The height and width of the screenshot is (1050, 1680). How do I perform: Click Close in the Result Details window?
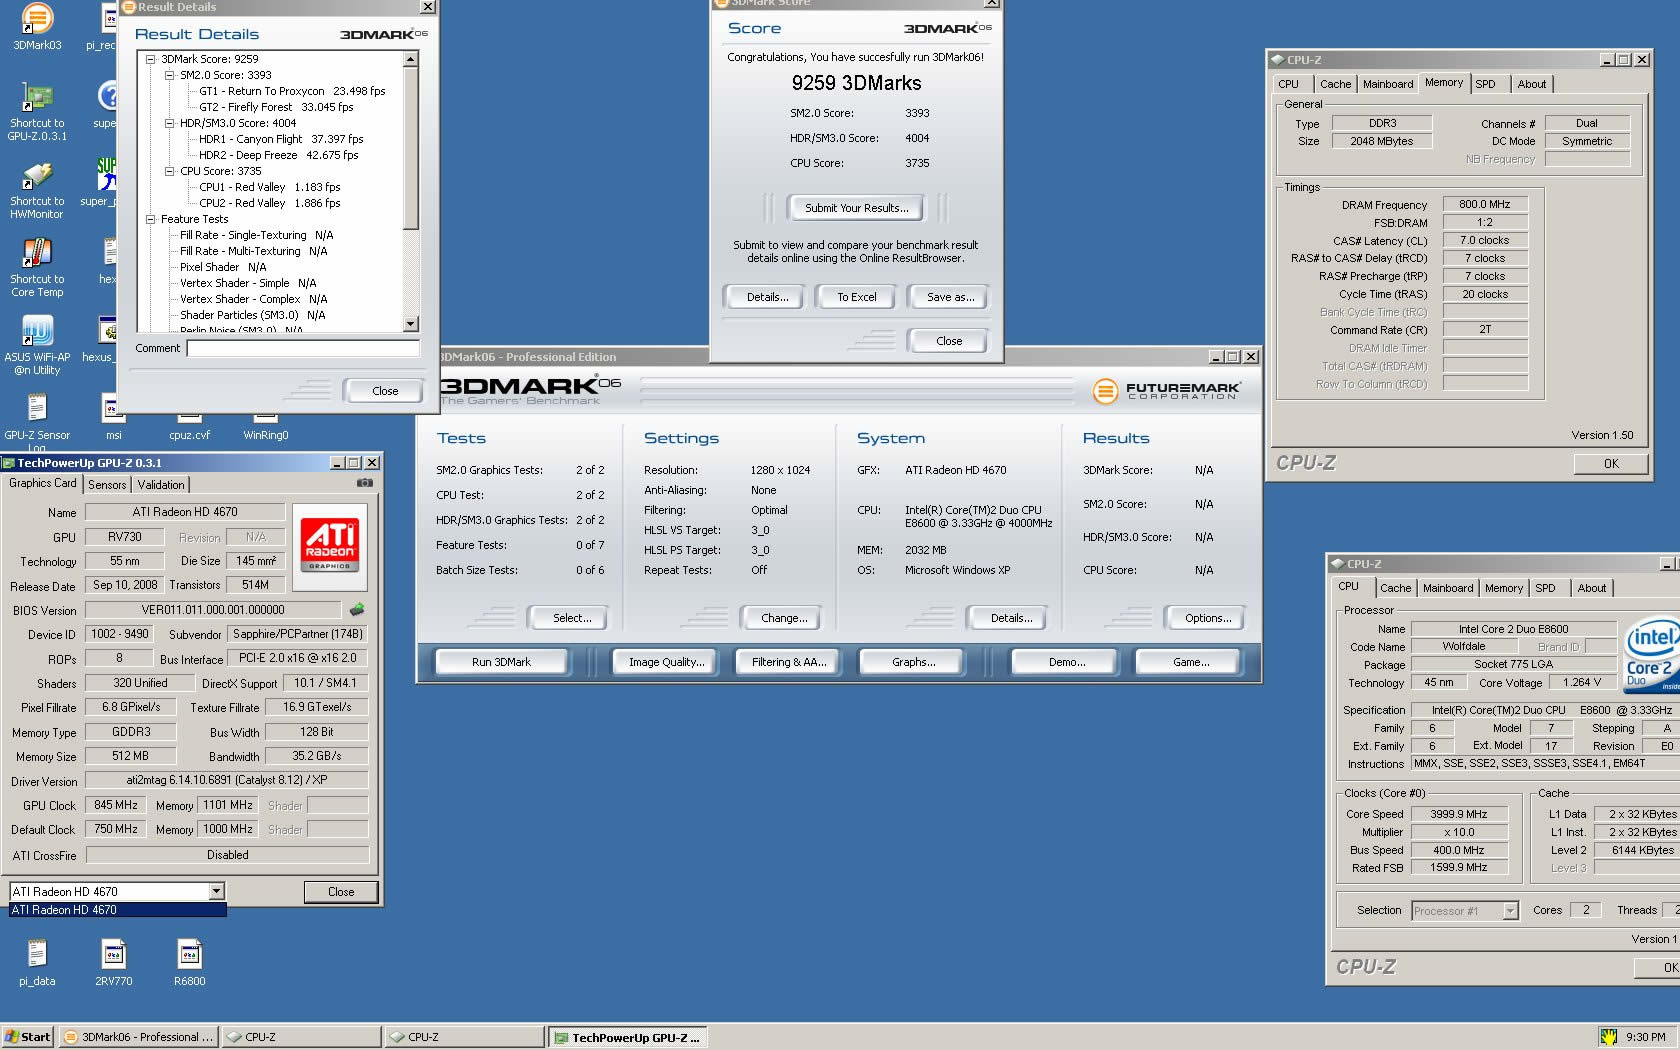(385, 391)
